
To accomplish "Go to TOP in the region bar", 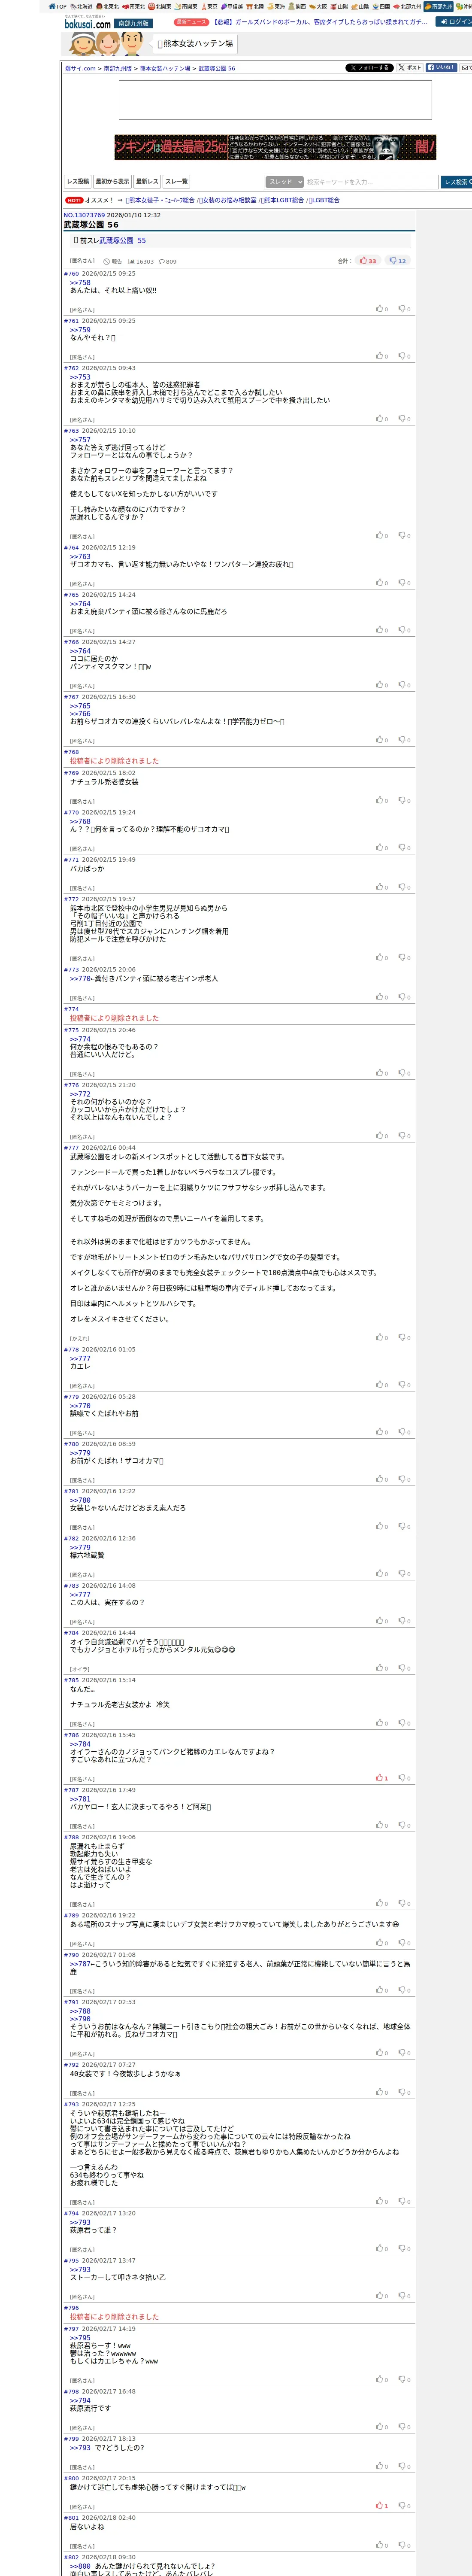I will pyautogui.click(x=58, y=6).
